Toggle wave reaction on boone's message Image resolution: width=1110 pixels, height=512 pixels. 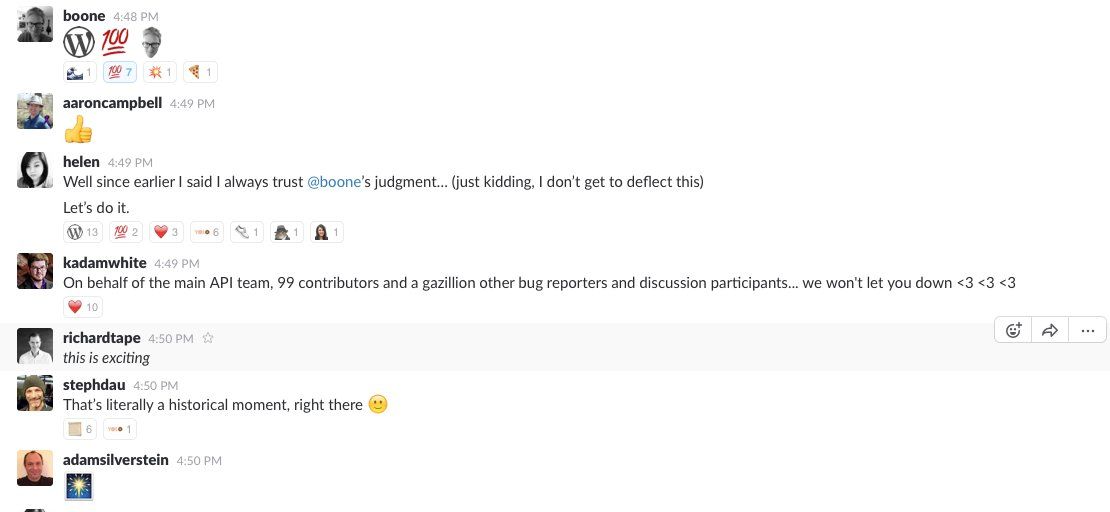[x=80, y=72]
